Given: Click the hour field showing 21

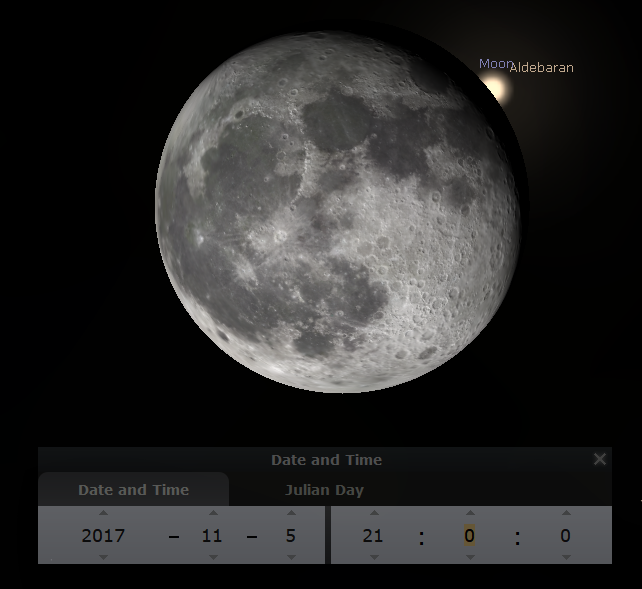Looking at the screenshot, I should (x=373, y=536).
